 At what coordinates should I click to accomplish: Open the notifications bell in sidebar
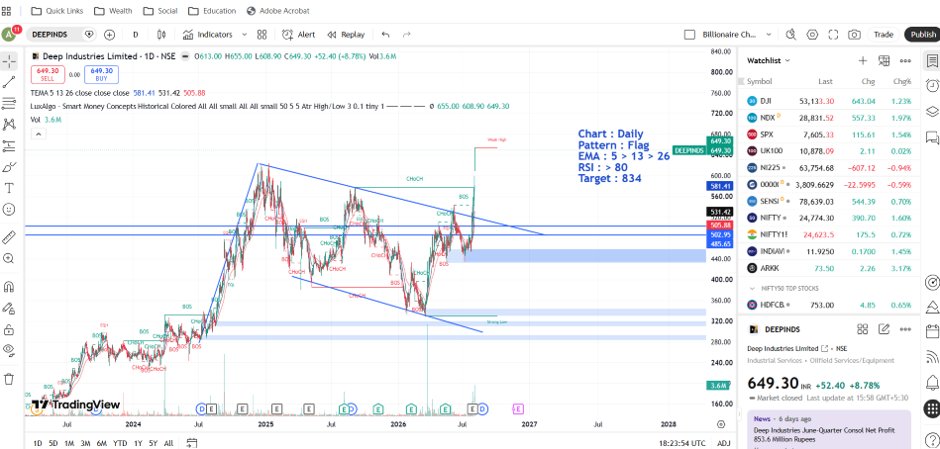932,382
